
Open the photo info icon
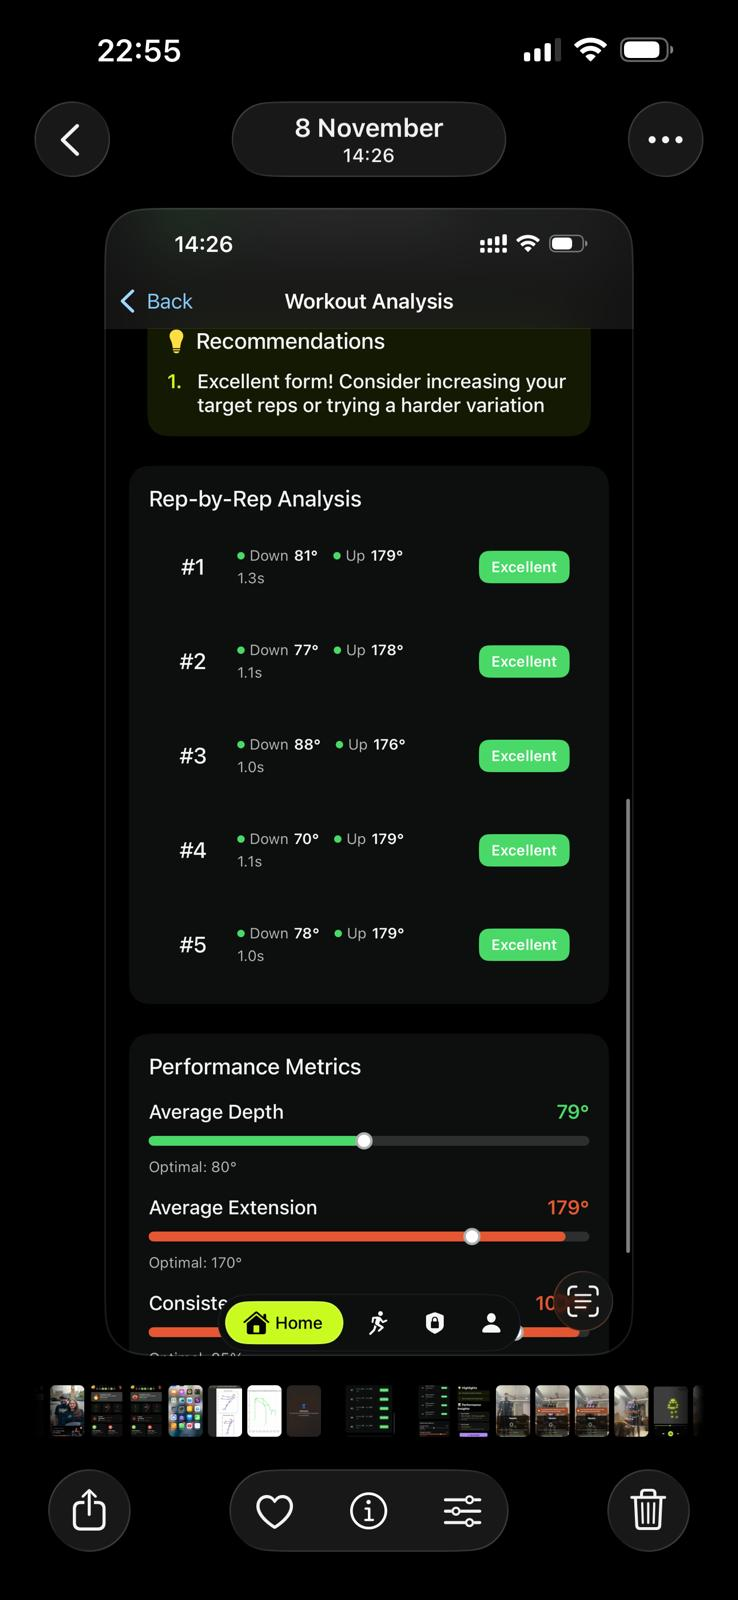coord(368,1510)
